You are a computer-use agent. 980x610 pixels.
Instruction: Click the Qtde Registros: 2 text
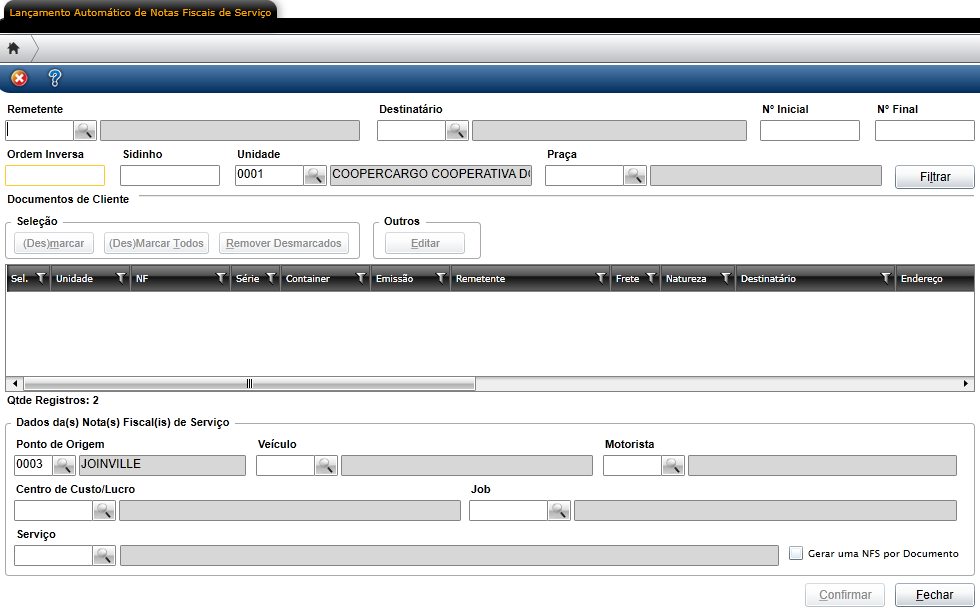point(52,400)
